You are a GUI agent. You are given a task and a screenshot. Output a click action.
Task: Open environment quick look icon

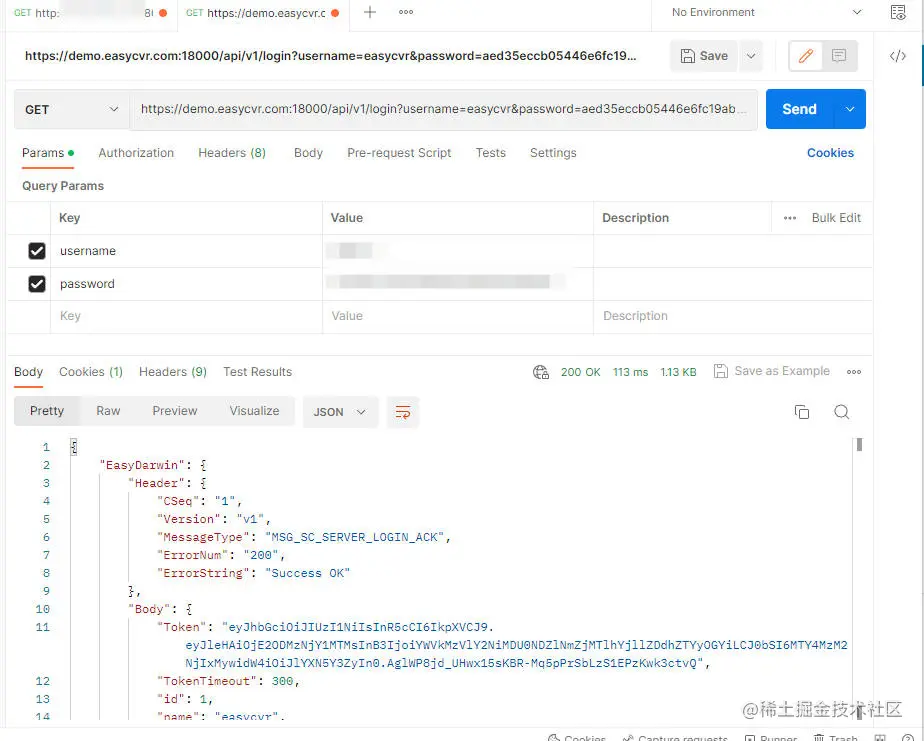[898, 12]
